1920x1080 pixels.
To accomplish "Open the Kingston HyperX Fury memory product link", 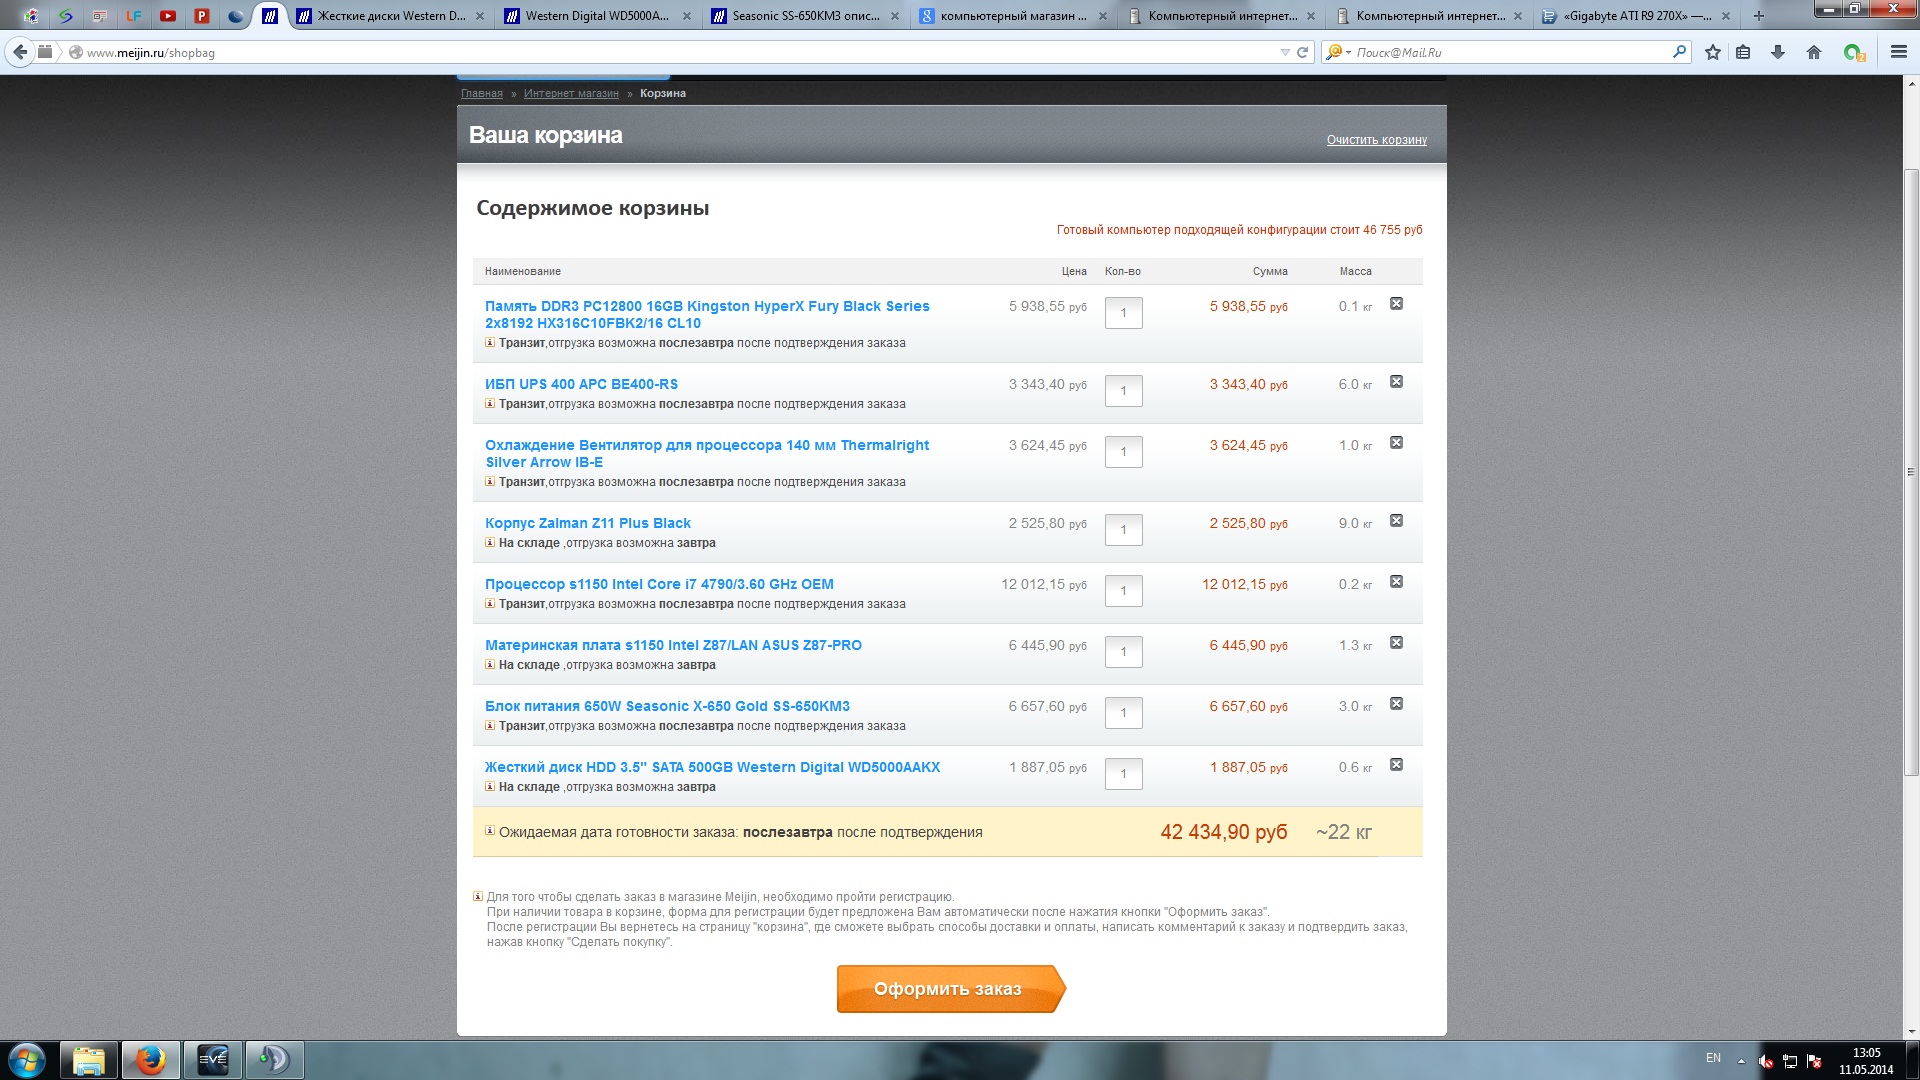I will (707, 314).
